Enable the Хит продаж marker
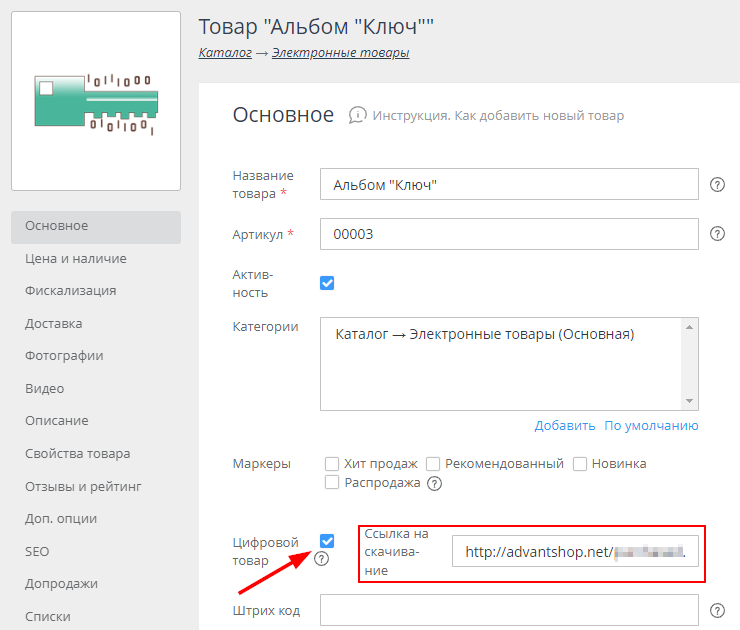This screenshot has width=740, height=630. (x=332, y=464)
